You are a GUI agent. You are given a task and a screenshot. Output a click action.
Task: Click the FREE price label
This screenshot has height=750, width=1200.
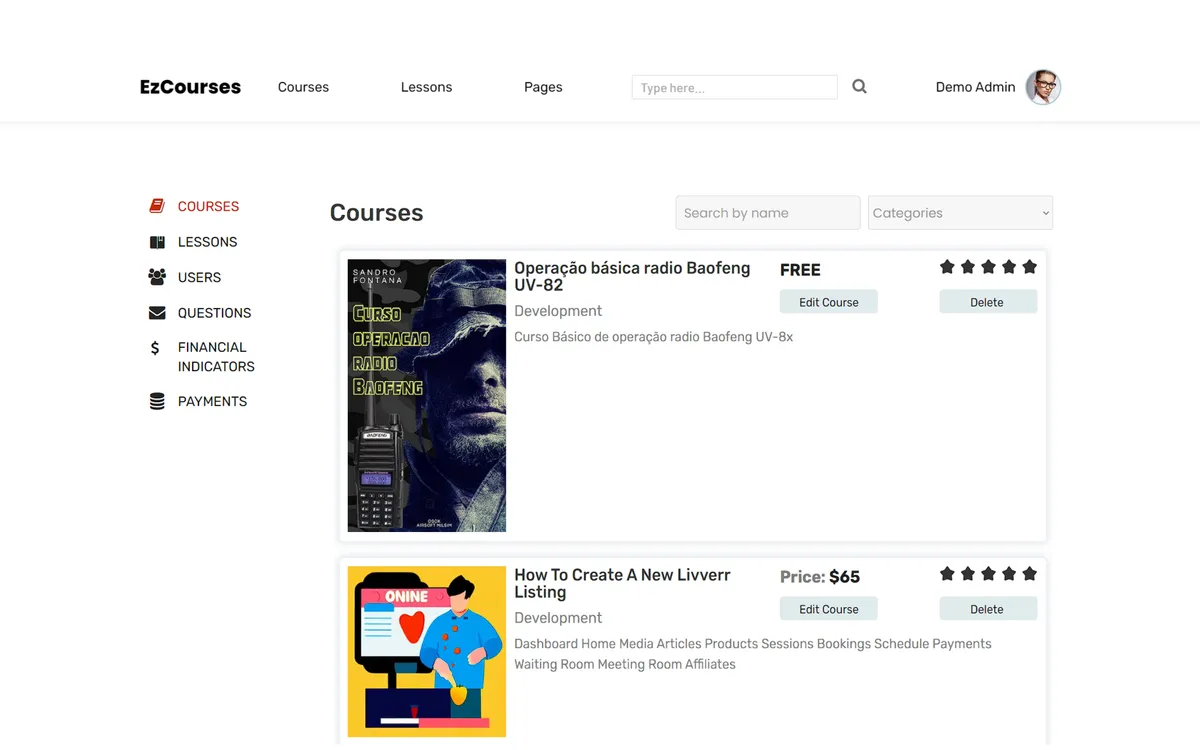click(800, 270)
